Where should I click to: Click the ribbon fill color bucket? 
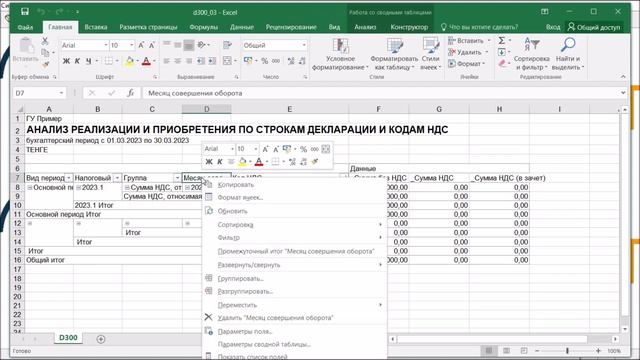click(x=129, y=61)
